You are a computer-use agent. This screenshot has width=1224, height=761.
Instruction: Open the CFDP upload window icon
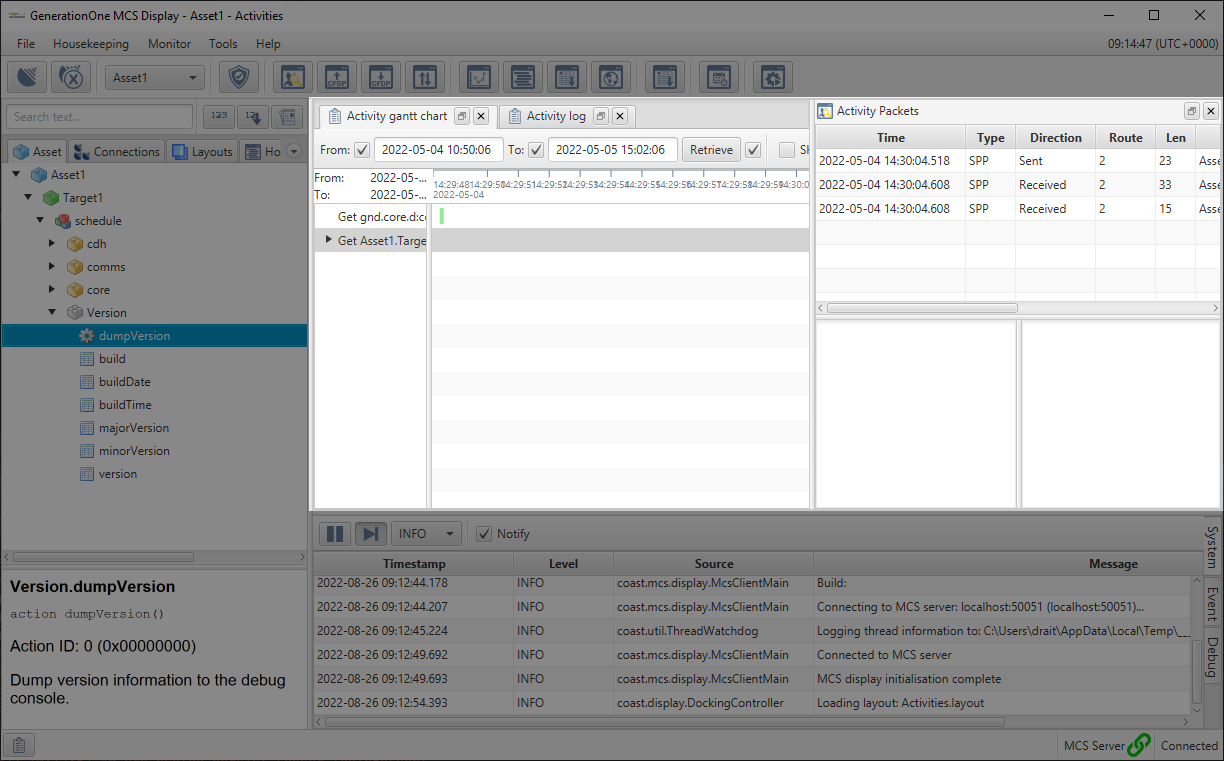coord(337,77)
